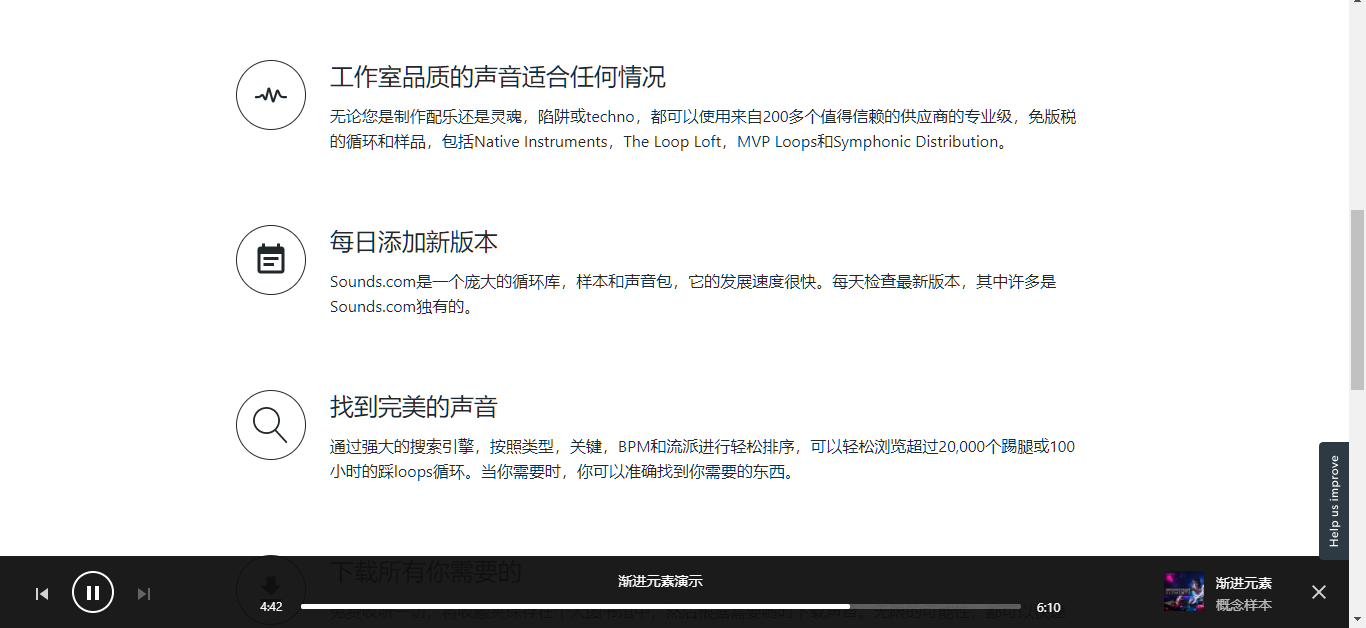Skip to the next track

(x=144, y=593)
